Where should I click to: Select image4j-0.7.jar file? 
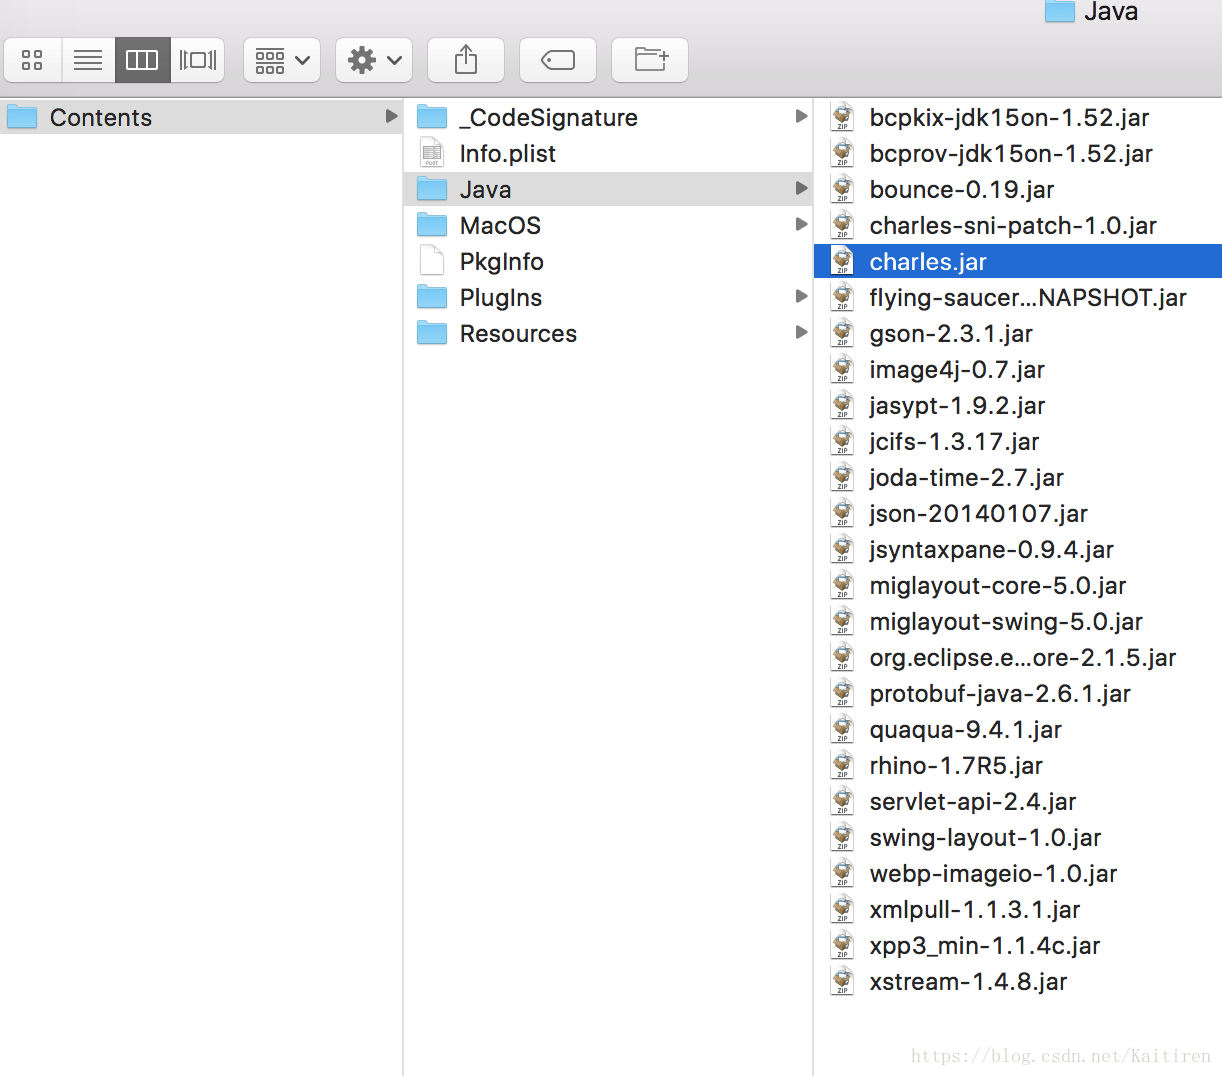coord(1018,369)
